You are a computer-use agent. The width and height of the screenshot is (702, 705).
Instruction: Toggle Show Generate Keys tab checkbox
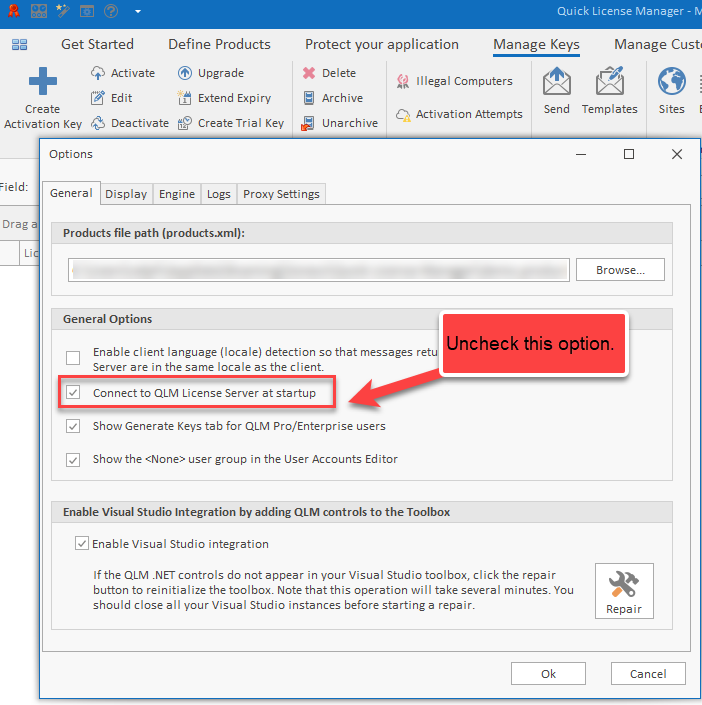73,426
